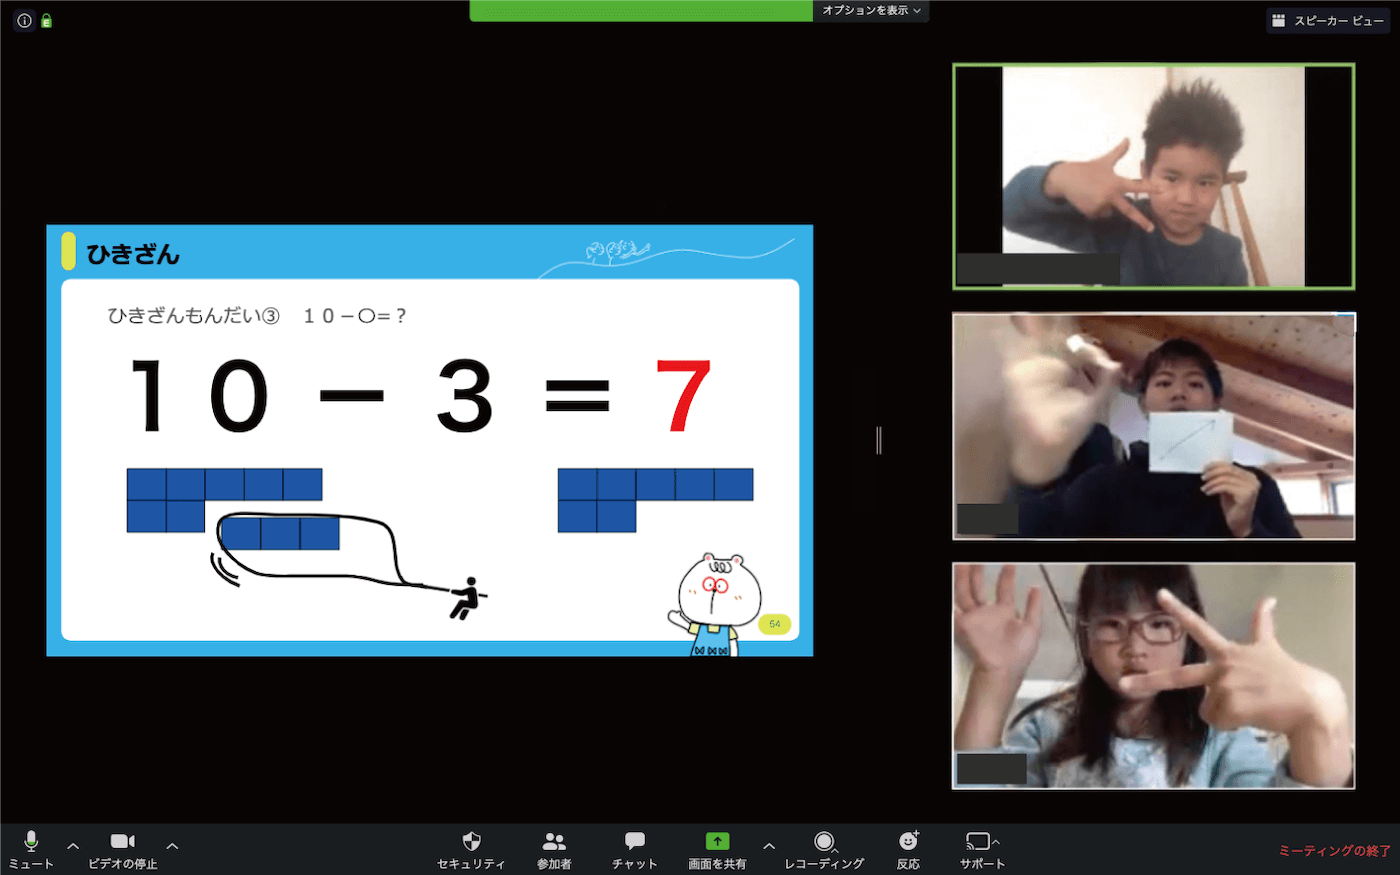This screenshot has width=1400, height=875.
Task: Expand video options arrow beside ビデオの停止
Action: [172, 846]
